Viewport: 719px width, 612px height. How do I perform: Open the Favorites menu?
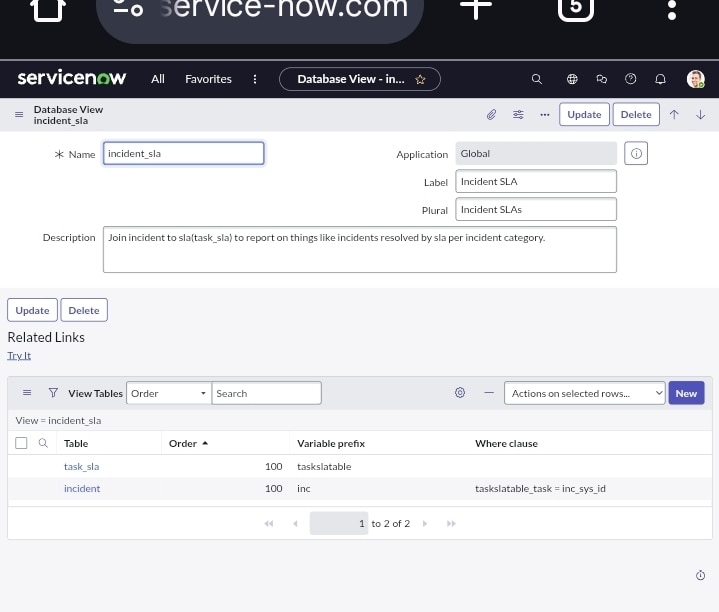pos(208,79)
